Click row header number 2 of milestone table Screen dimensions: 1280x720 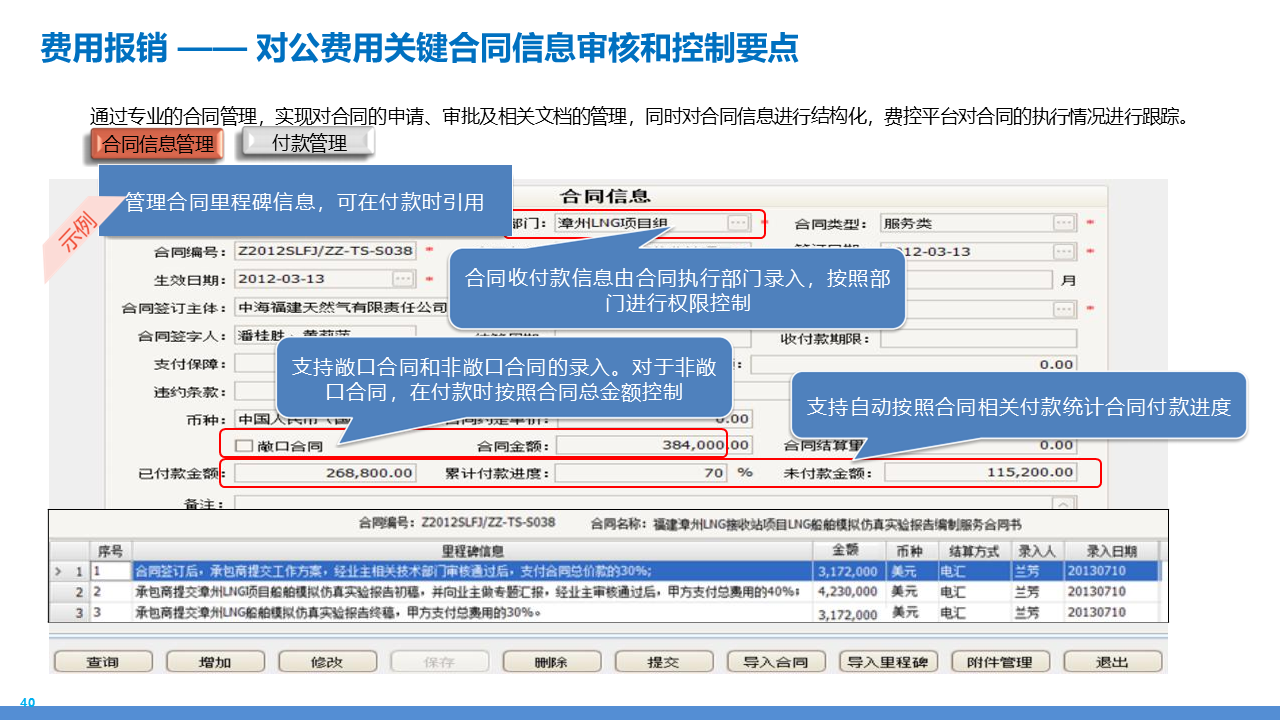70,592
